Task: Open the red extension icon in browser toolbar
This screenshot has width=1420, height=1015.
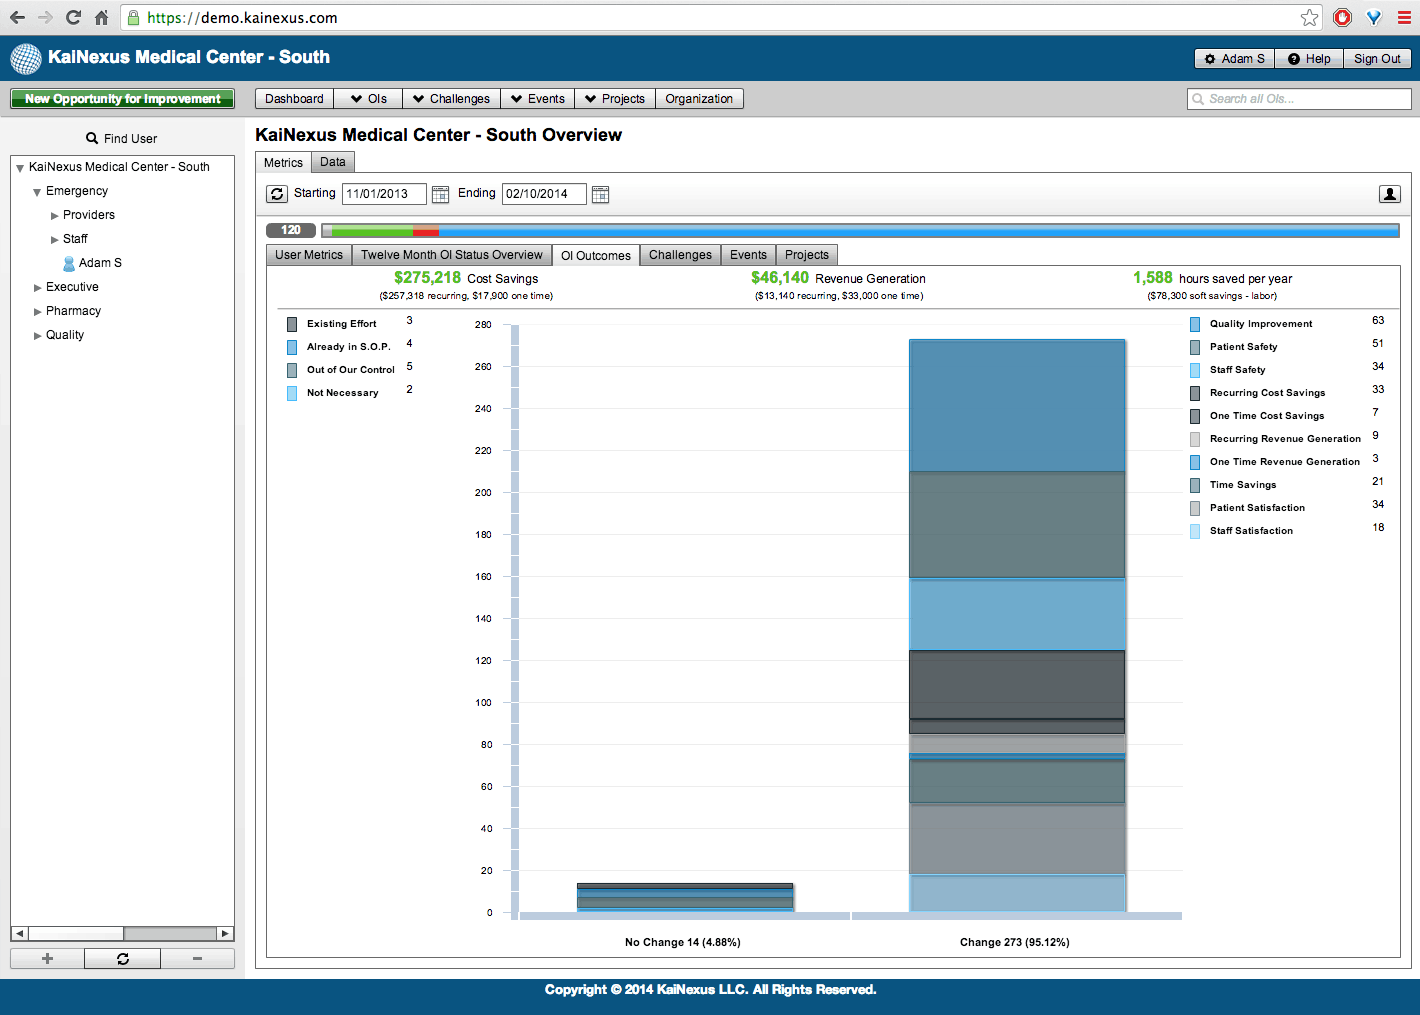Action: (x=1343, y=17)
